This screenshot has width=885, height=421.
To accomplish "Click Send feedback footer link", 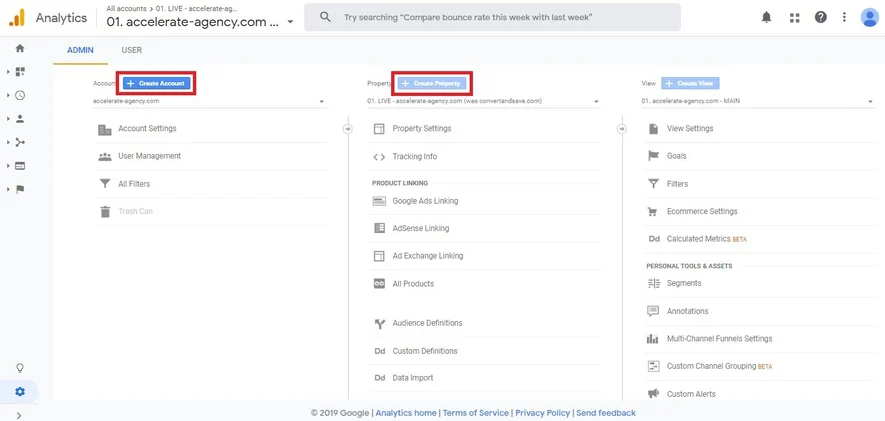I will 606,413.
